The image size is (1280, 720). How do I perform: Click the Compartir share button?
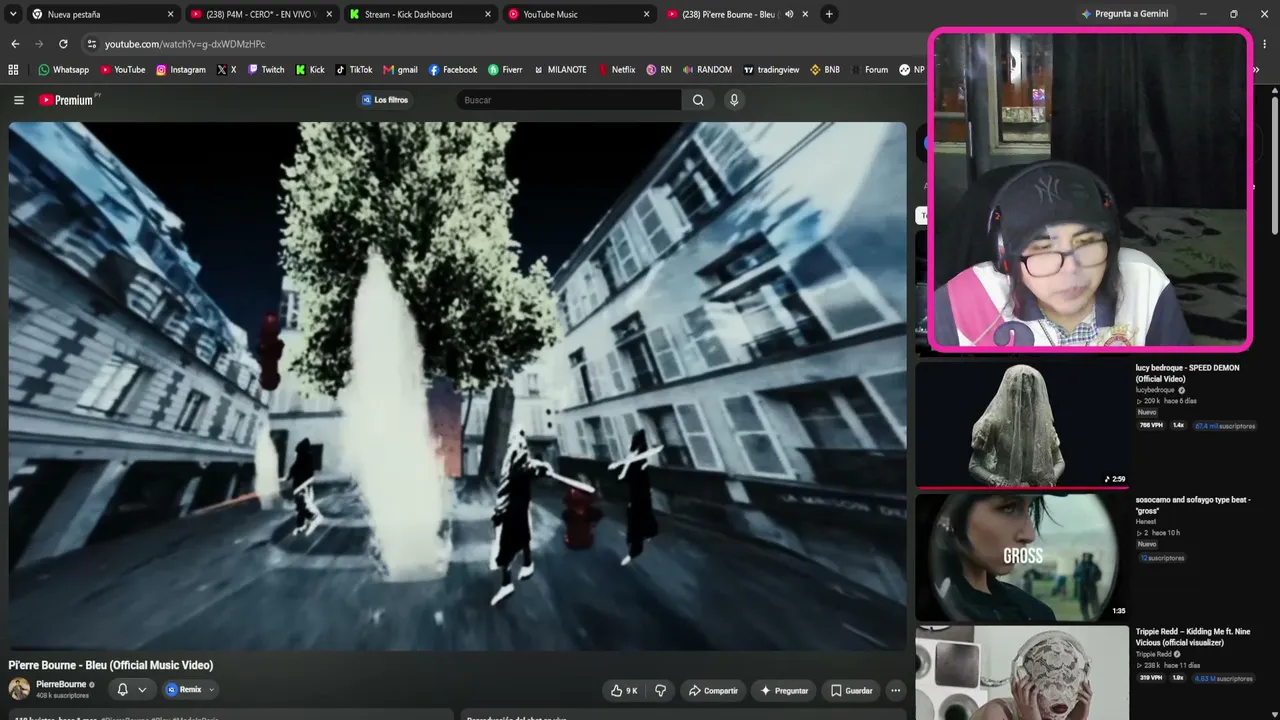click(x=713, y=690)
